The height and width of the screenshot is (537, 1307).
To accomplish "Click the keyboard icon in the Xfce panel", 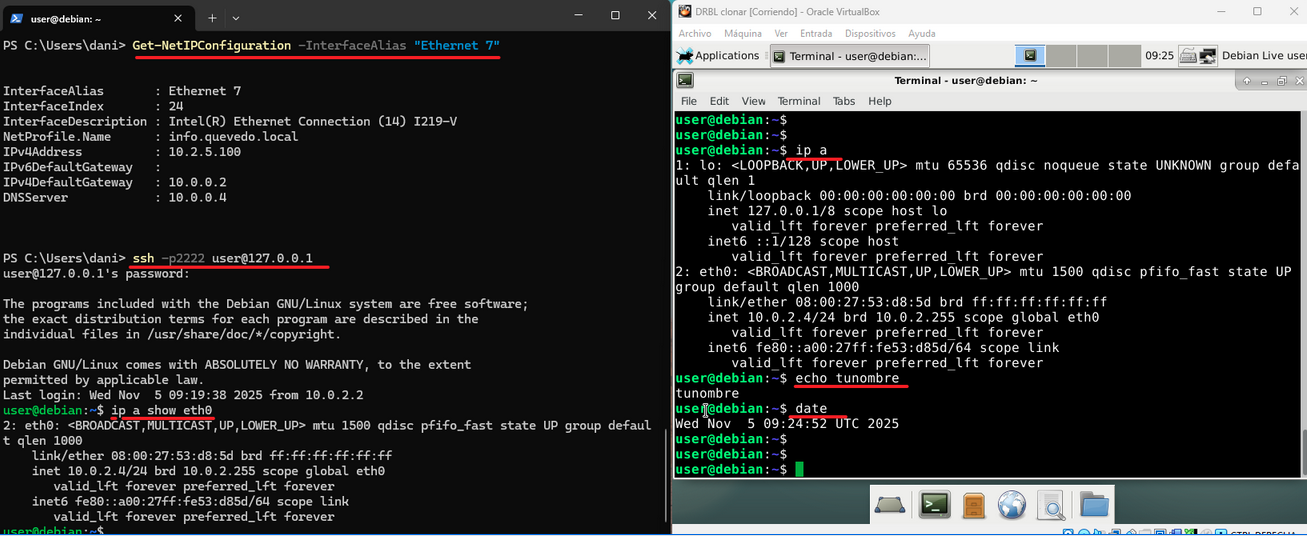I will pyautogui.click(x=1188, y=56).
